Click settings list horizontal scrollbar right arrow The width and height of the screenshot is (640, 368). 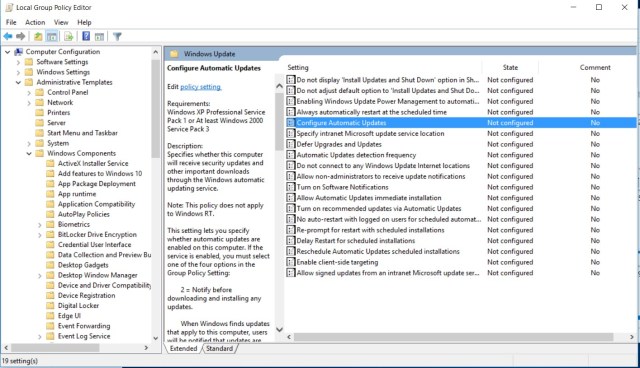pos(632,337)
